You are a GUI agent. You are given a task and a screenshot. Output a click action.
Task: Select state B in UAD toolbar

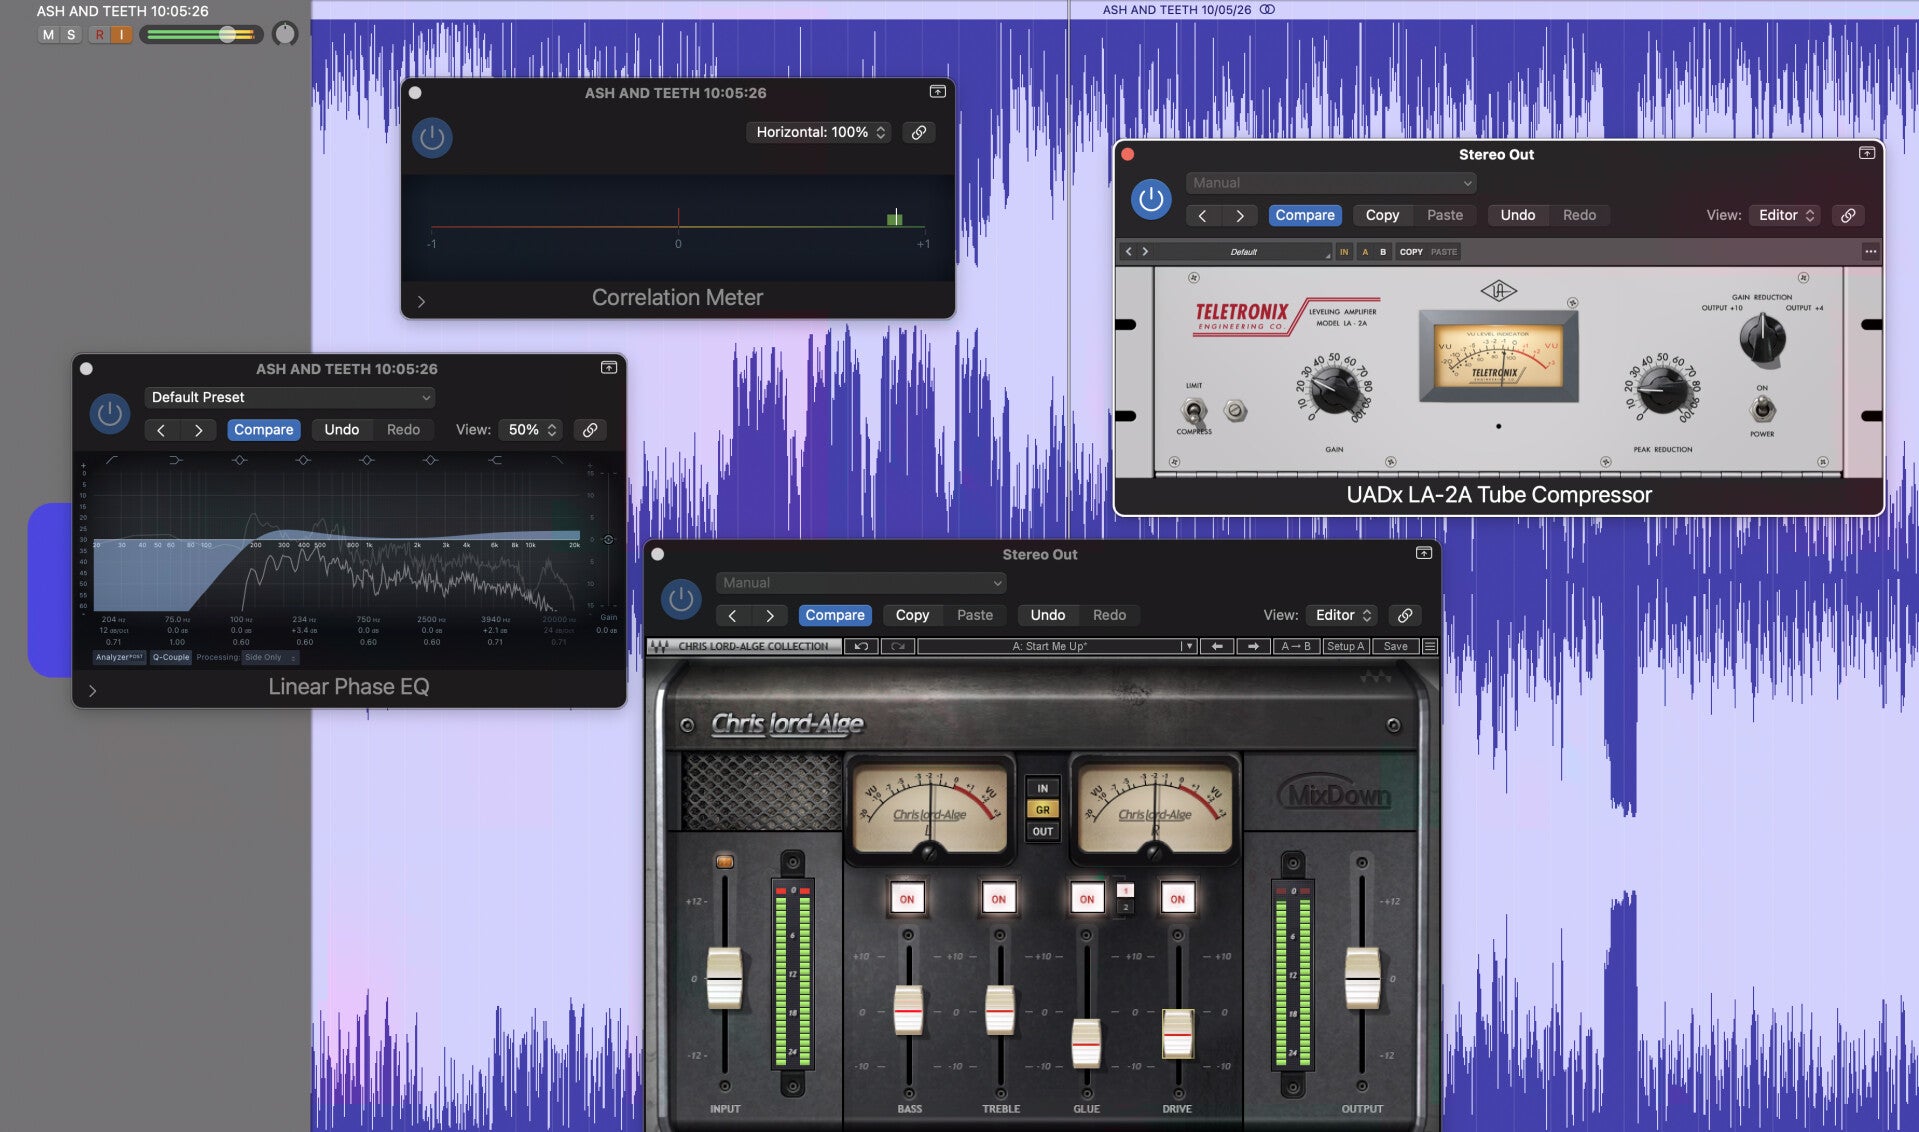1383,252
